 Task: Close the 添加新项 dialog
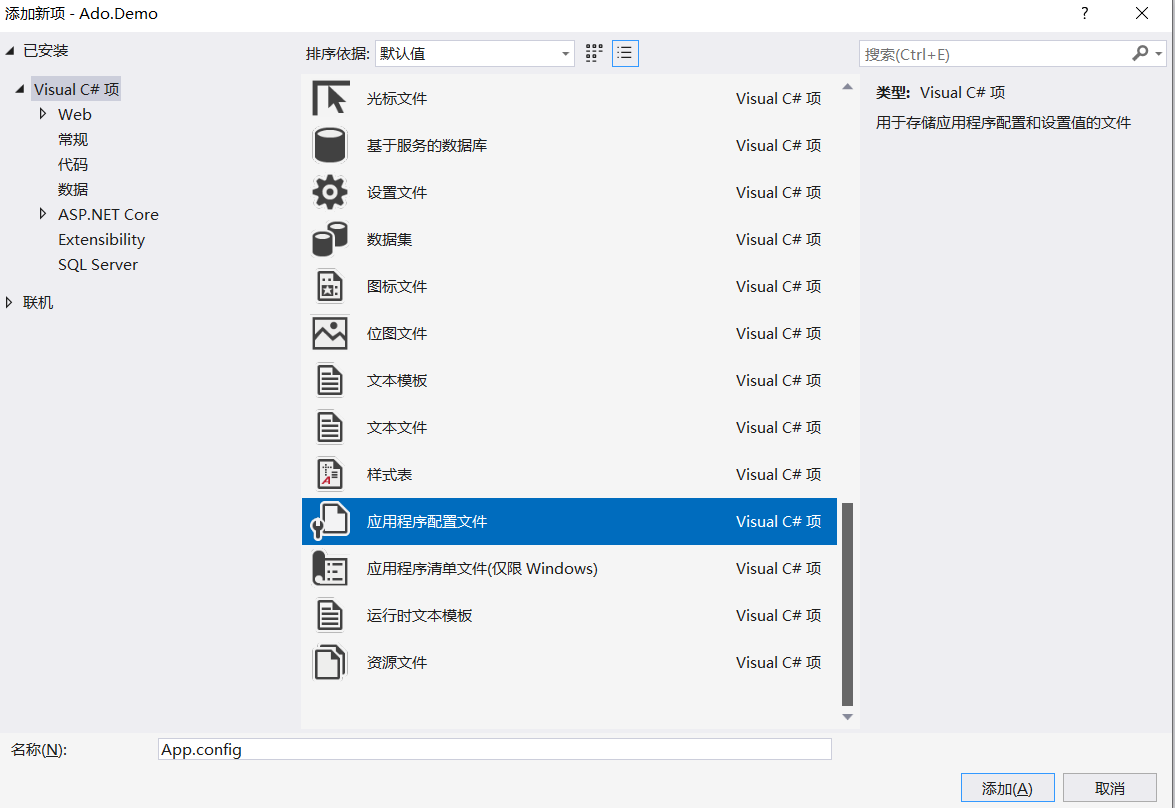coord(1142,13)
